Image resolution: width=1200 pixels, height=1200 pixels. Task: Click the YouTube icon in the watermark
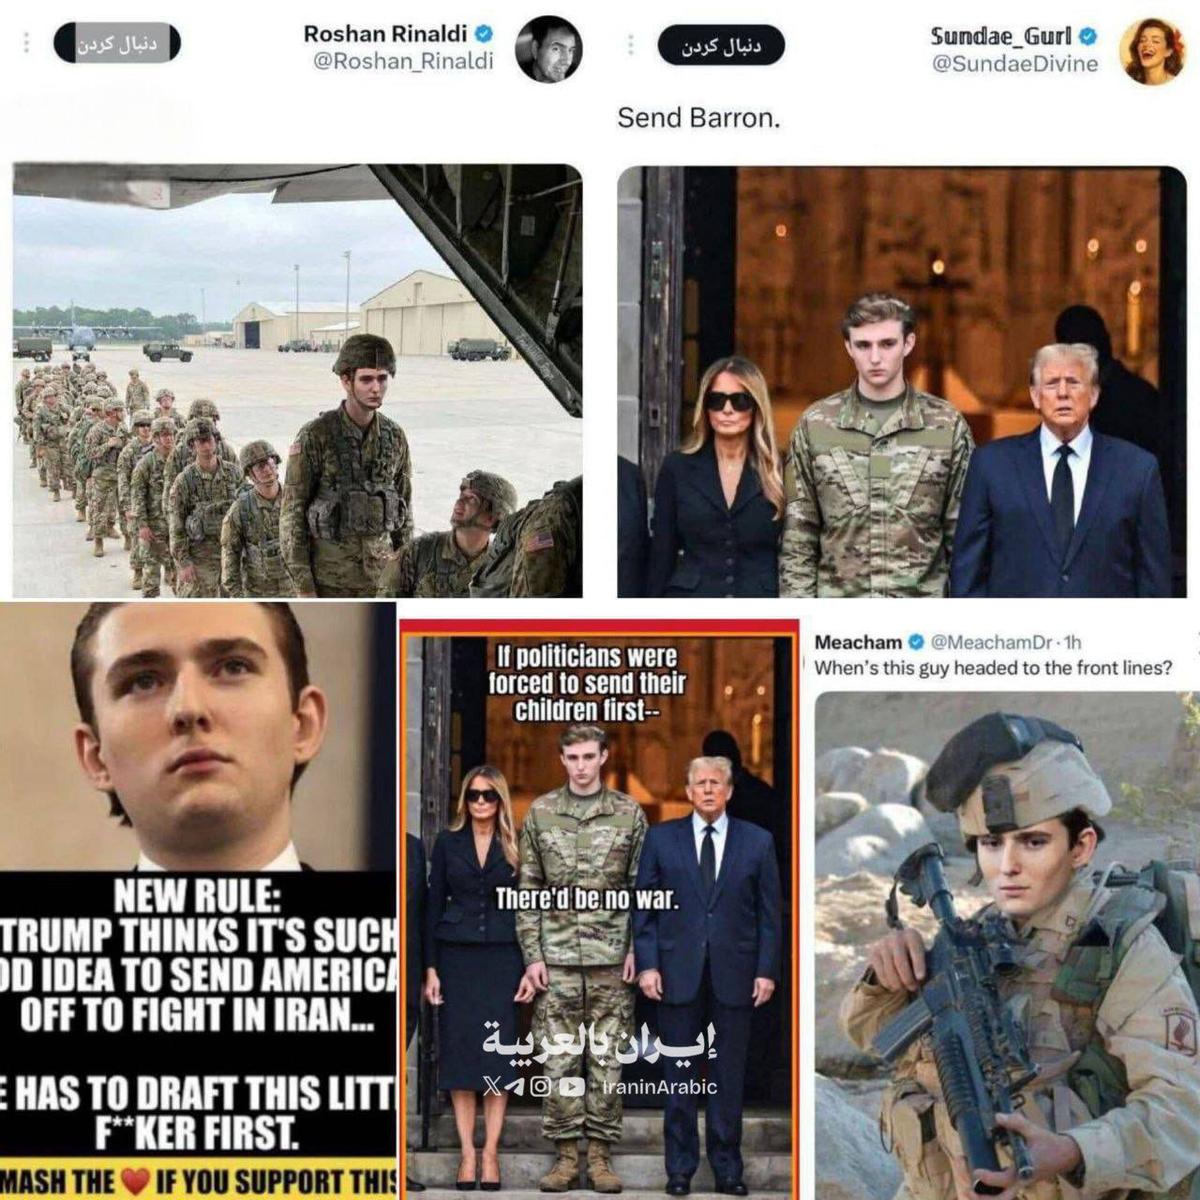point(571,1087)
